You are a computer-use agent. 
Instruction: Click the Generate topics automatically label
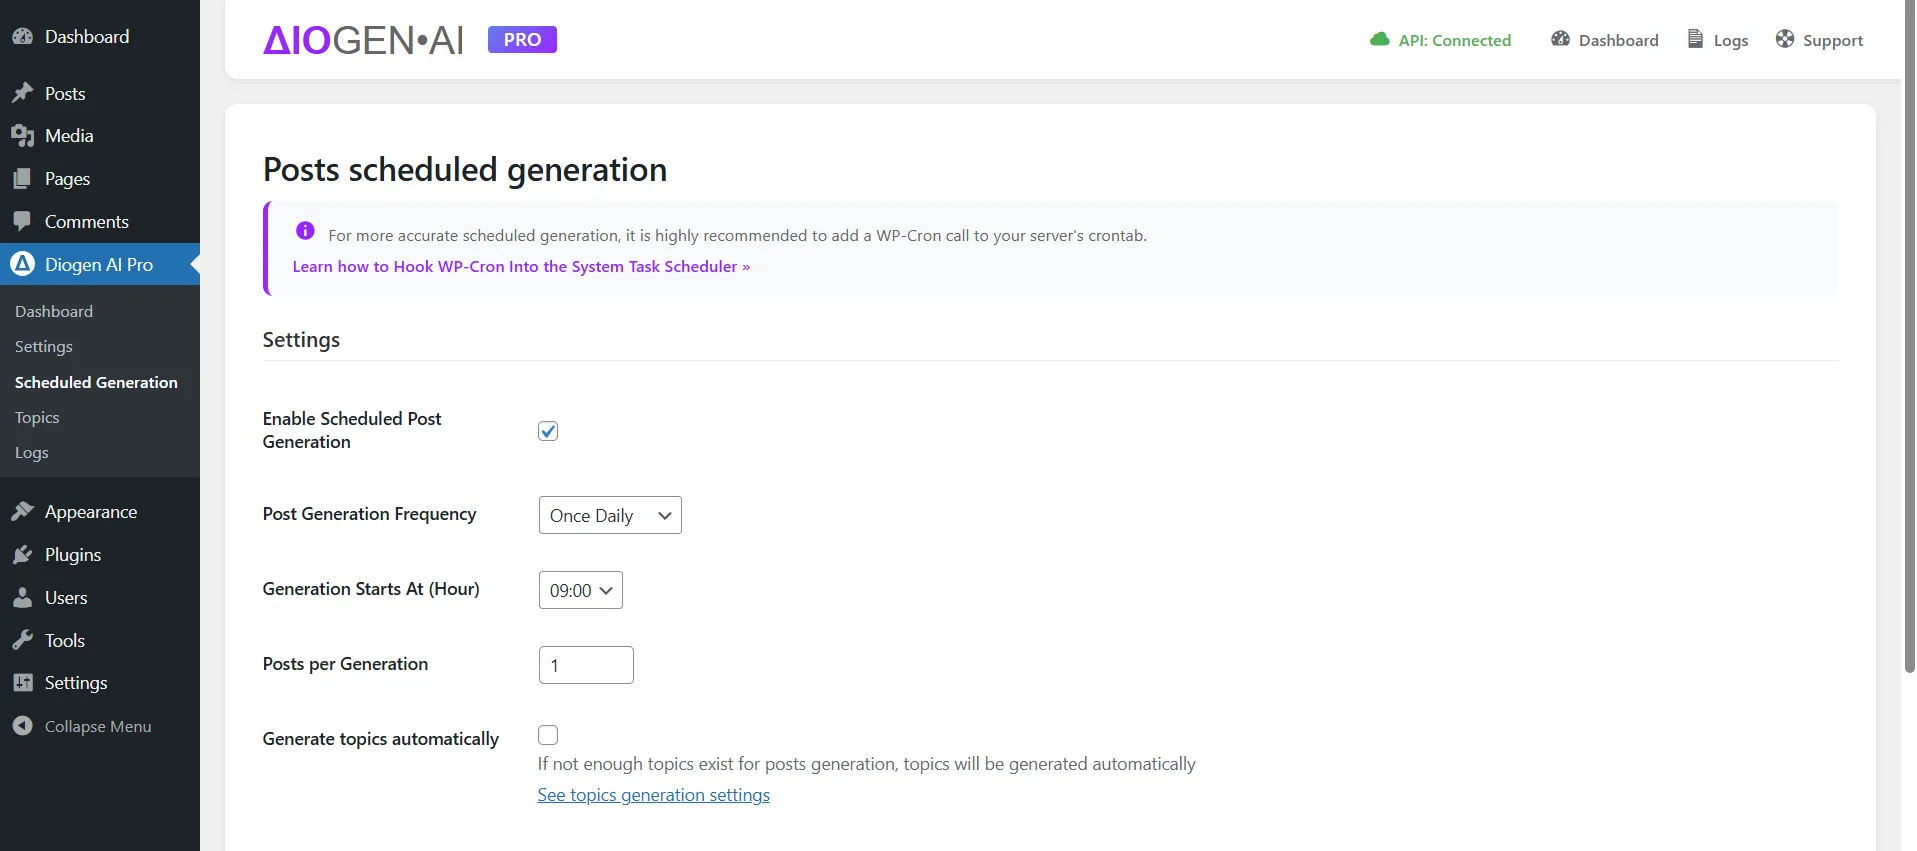381,739
